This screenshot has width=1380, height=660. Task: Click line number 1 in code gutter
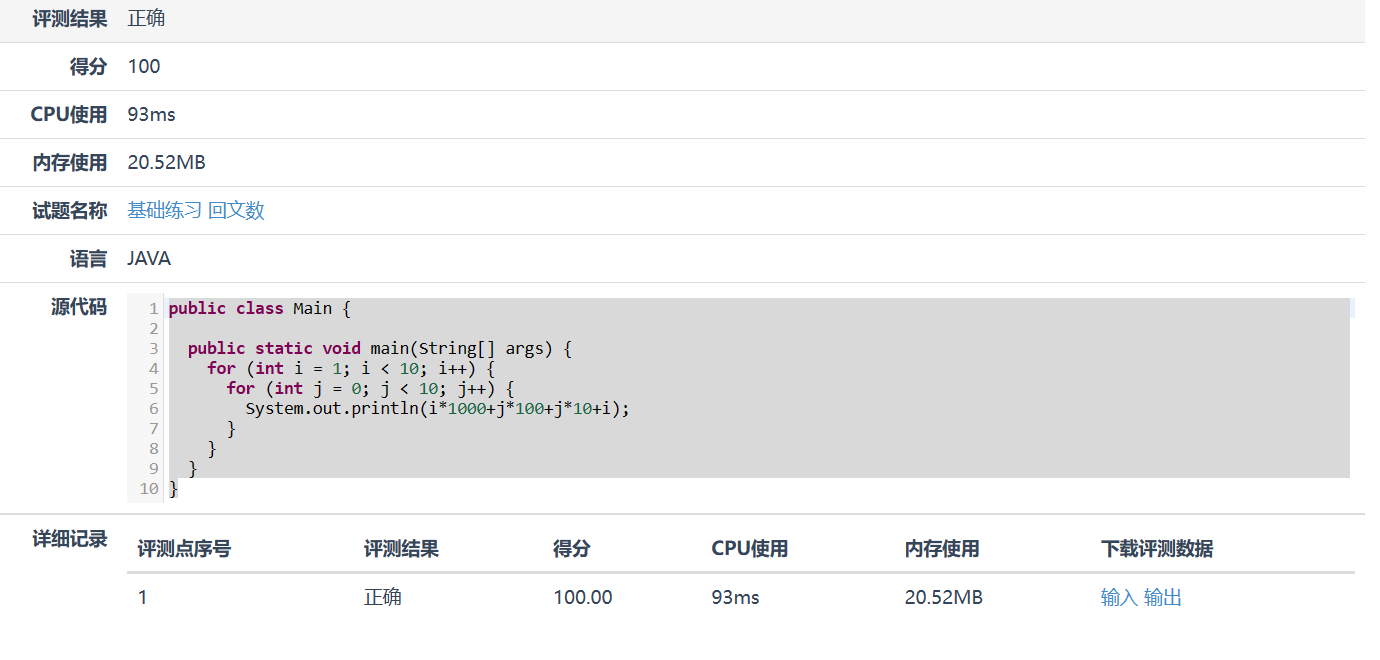click(153, 309)
